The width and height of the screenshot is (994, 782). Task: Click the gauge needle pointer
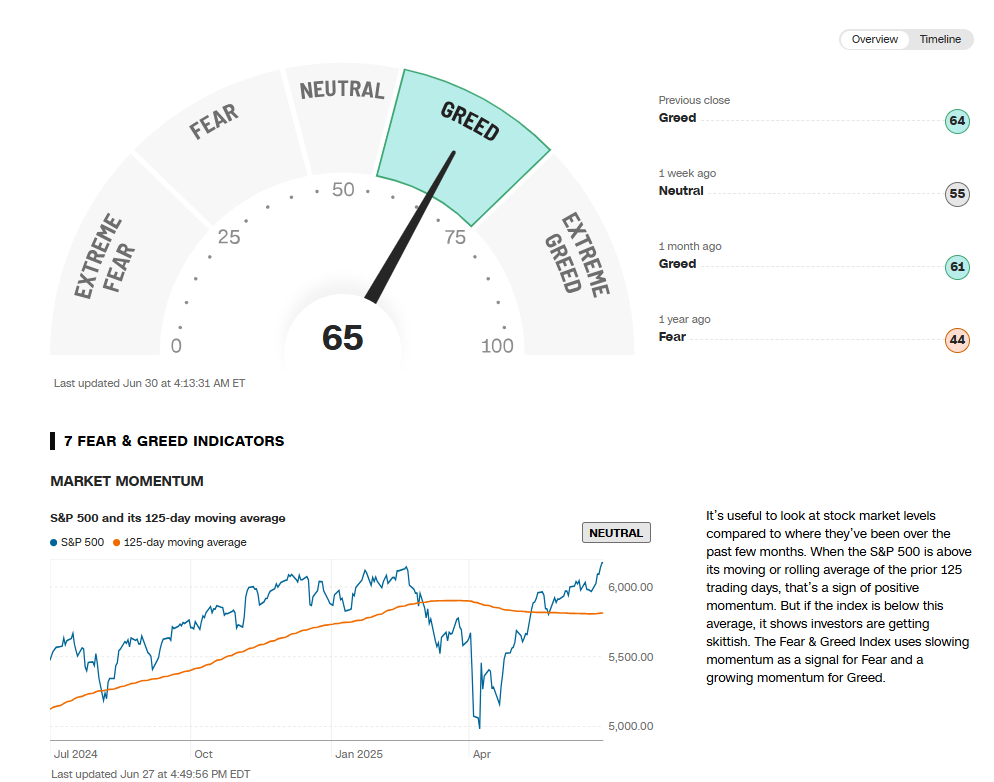pyautogui.click(x=412, y=225)
